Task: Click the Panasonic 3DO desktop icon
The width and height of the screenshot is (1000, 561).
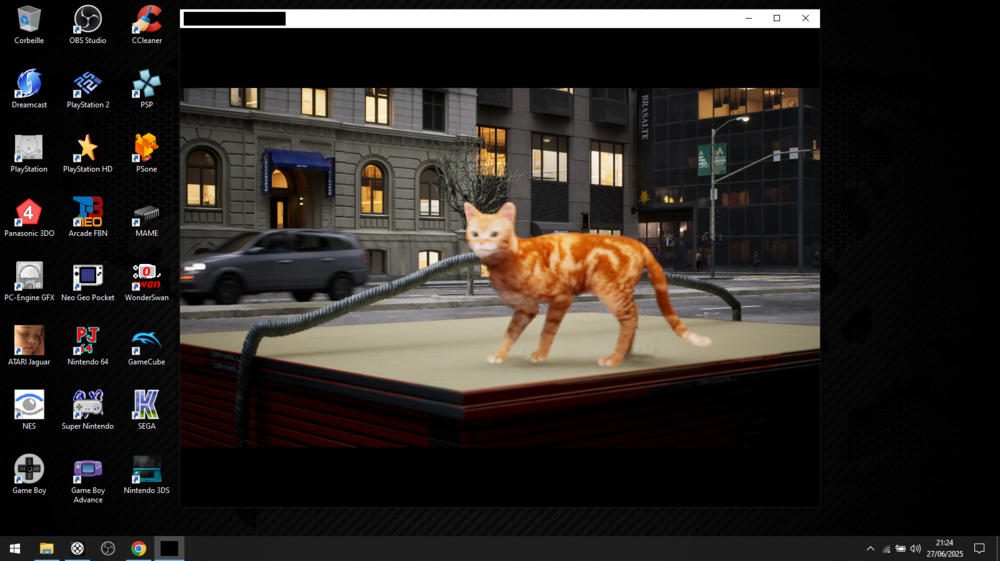Action: coord(29,212)
